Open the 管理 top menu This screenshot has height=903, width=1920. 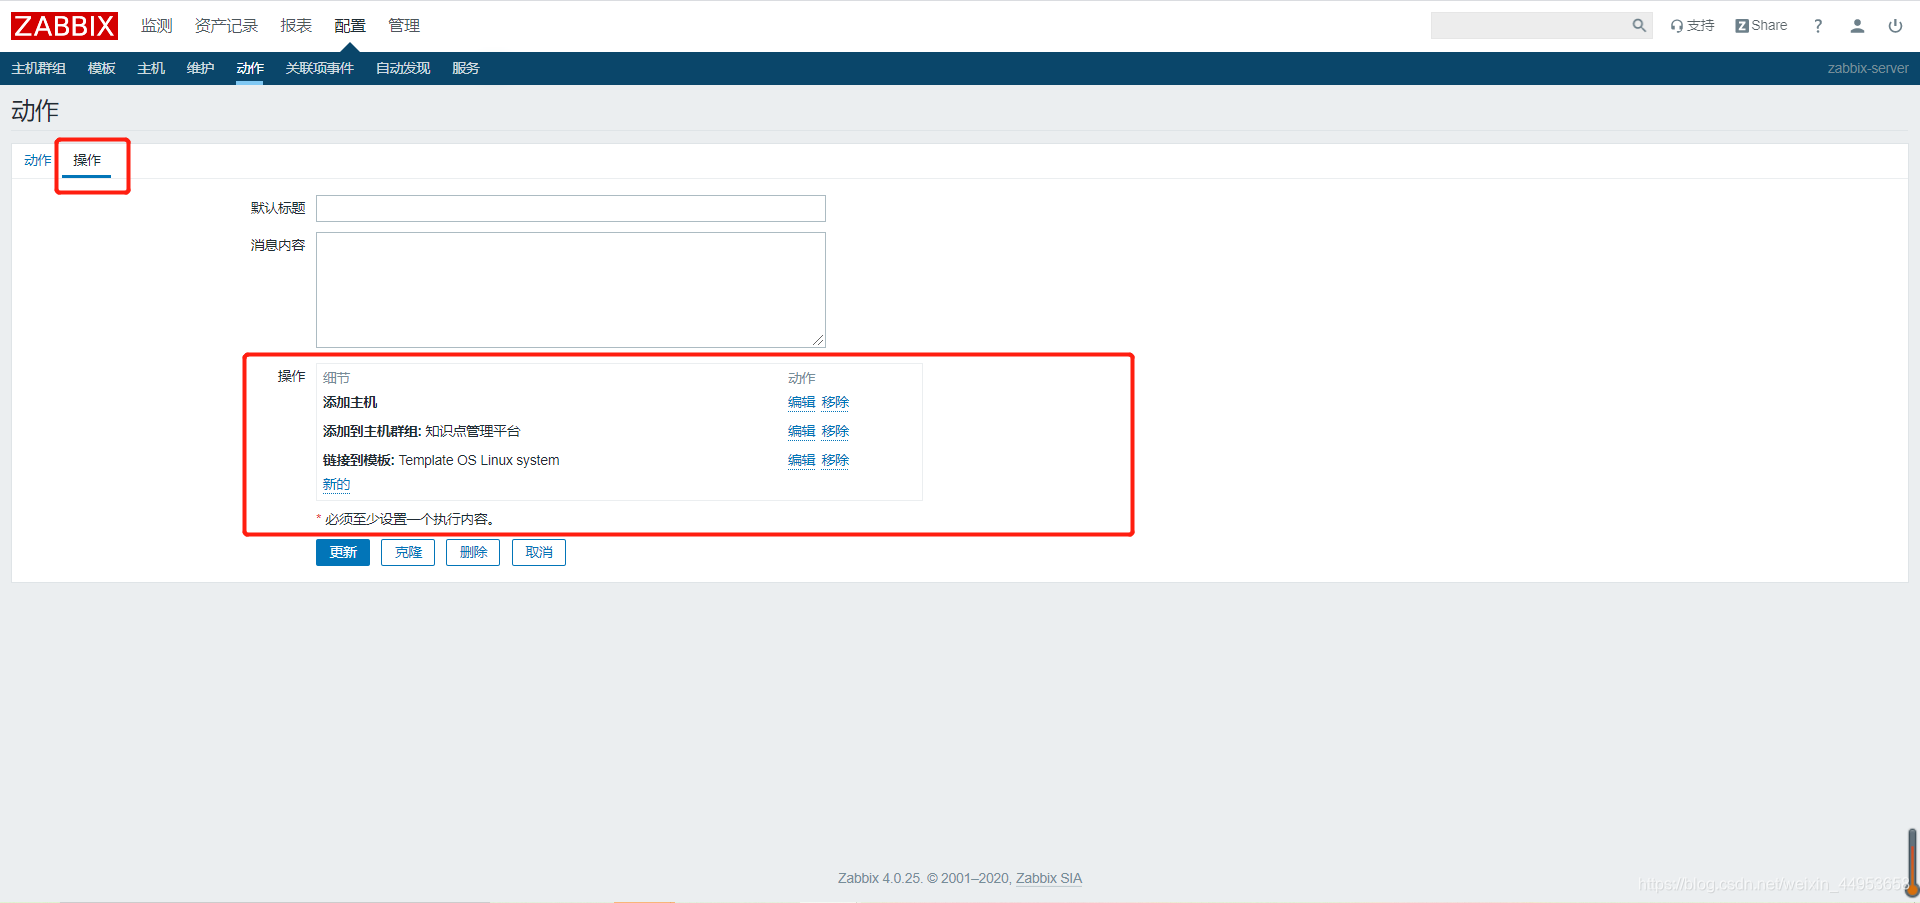click(404, 26)
